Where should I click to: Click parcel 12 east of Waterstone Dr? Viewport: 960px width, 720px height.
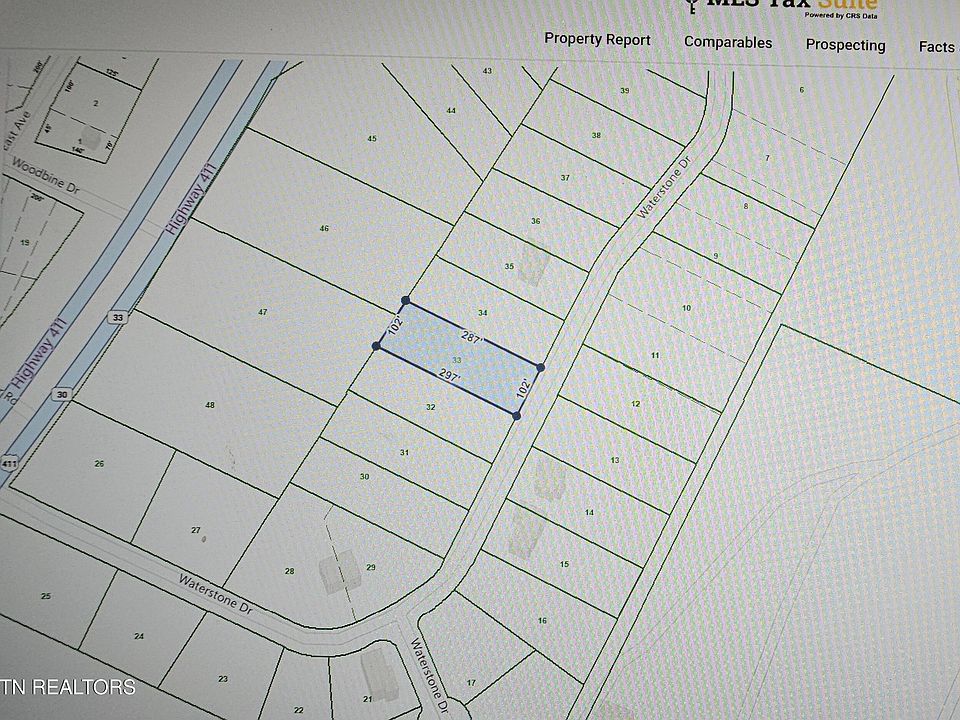(x=635, y=404)
